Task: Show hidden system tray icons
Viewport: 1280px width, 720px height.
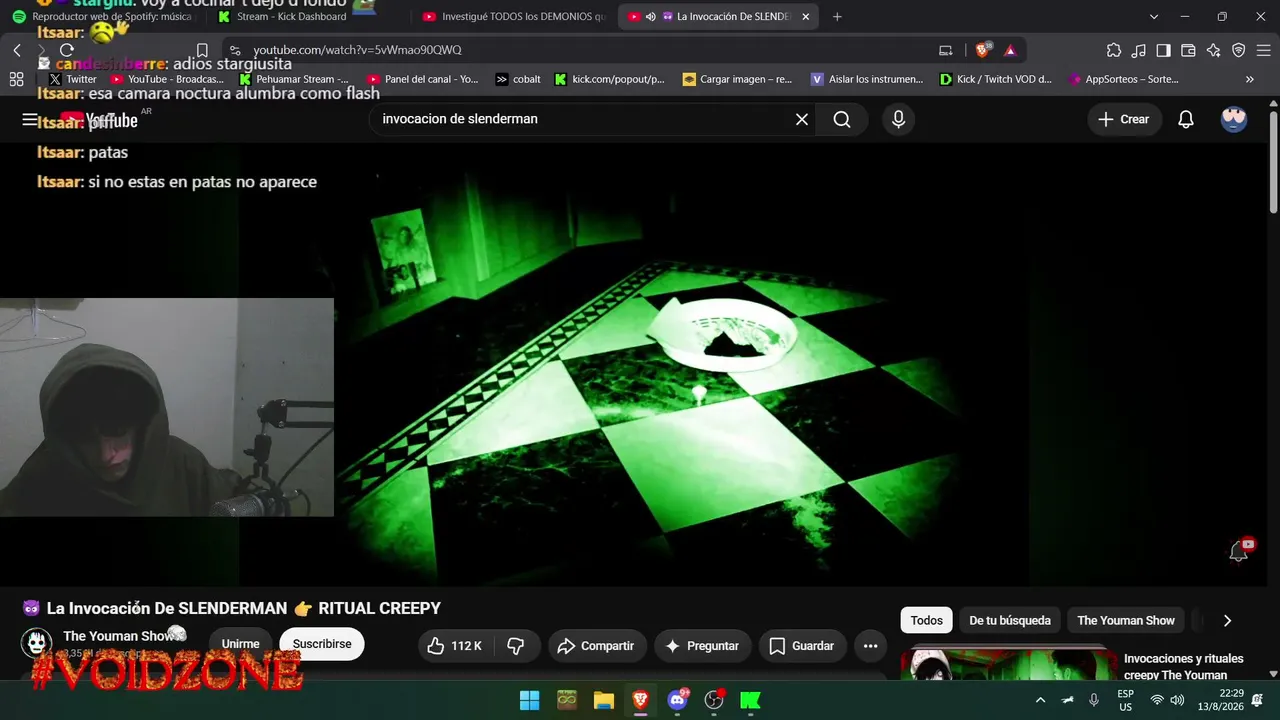Action: [x=1040, y=700]
